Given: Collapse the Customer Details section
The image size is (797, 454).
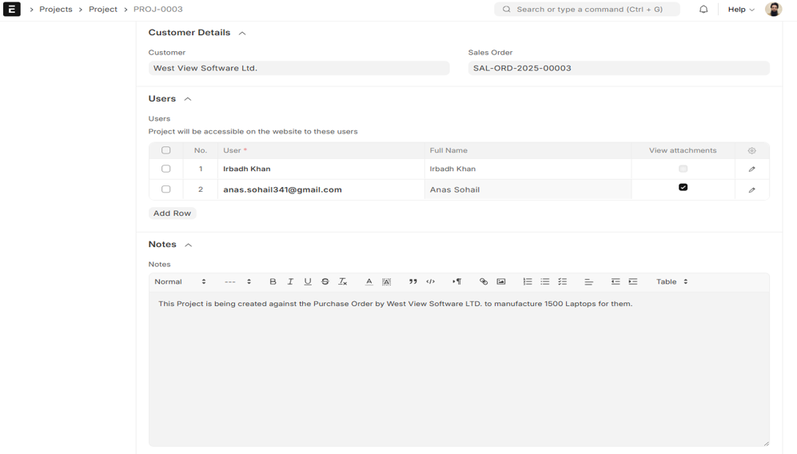Looking at the screenshot, I should click(242, 33).
